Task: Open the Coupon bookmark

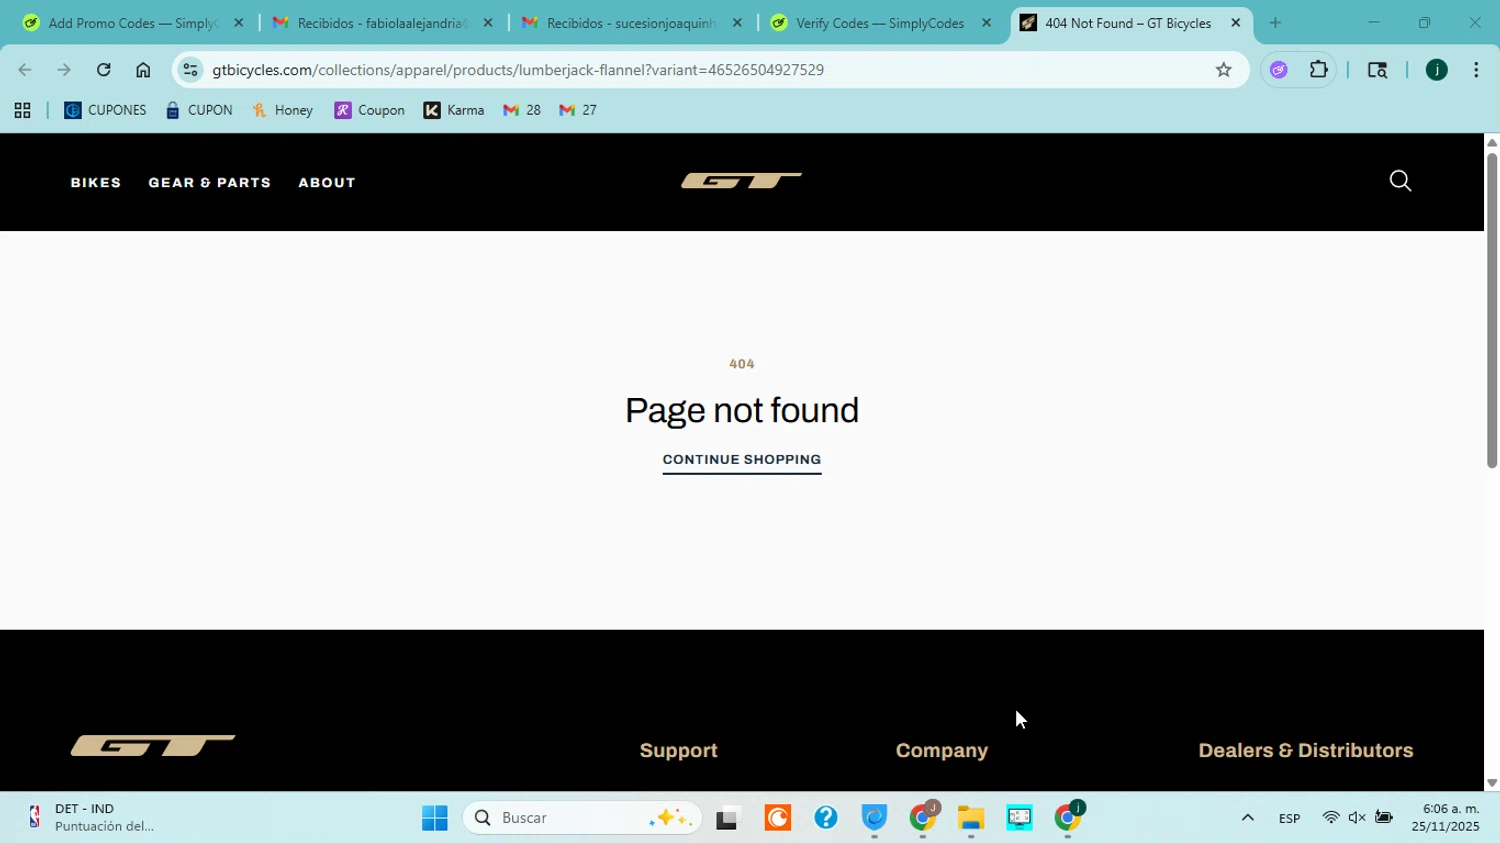Action: 370,111
